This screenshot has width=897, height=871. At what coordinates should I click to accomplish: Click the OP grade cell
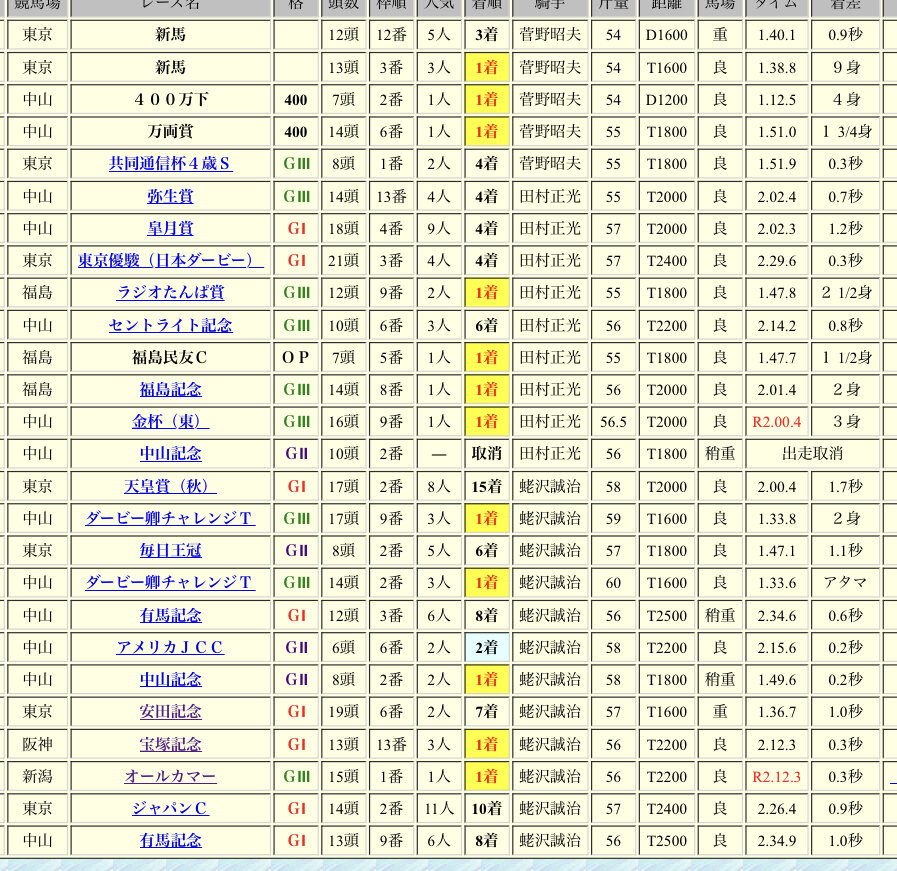tap(296, 357)
